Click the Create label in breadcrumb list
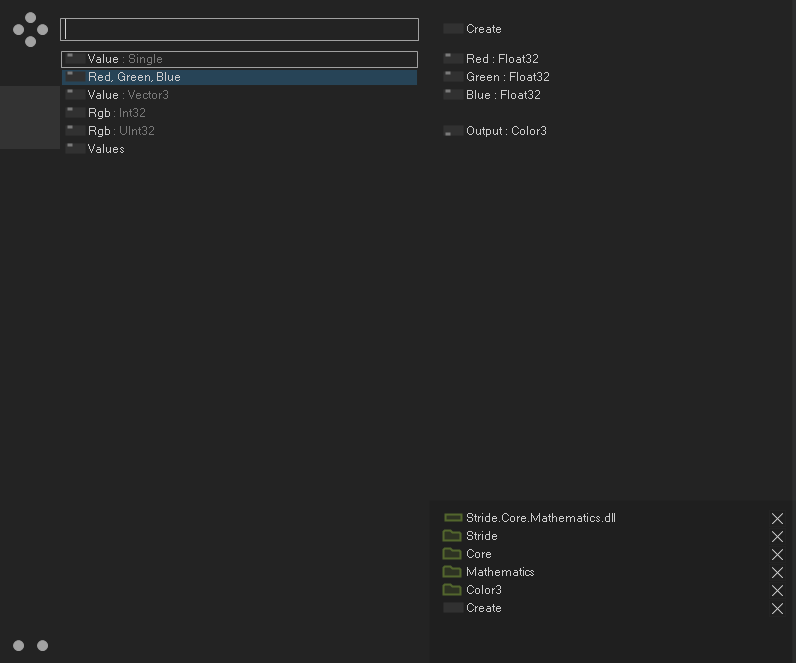The image size is (796, 663). [484, 608]
